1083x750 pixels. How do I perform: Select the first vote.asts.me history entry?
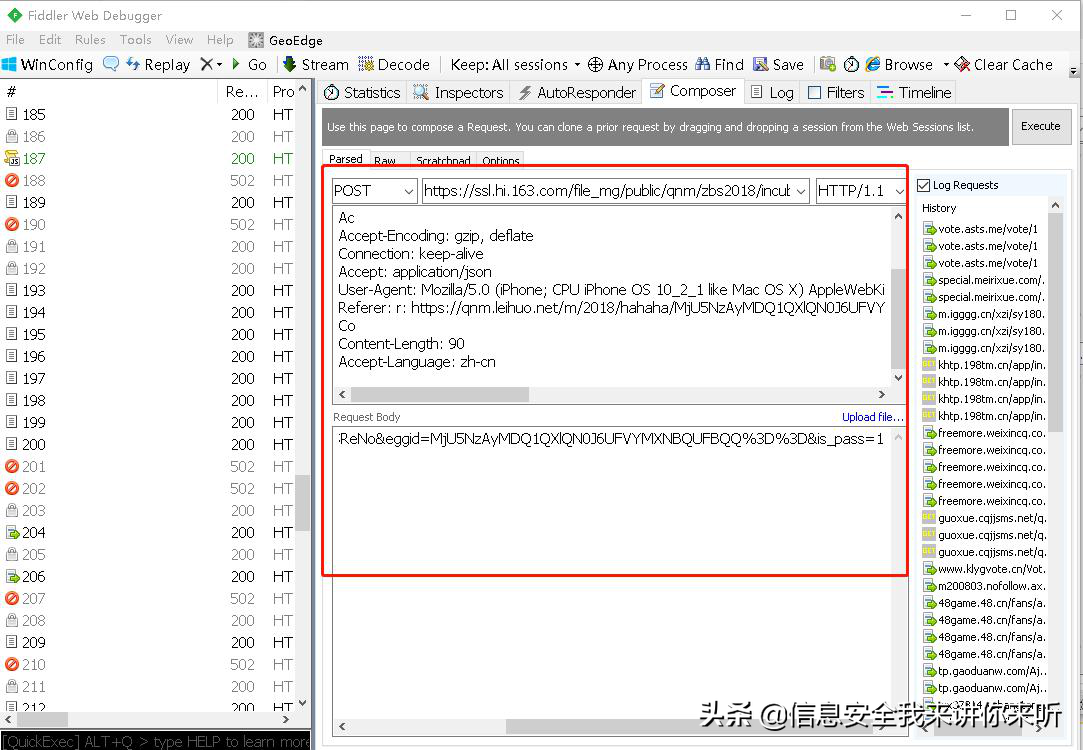984,229
